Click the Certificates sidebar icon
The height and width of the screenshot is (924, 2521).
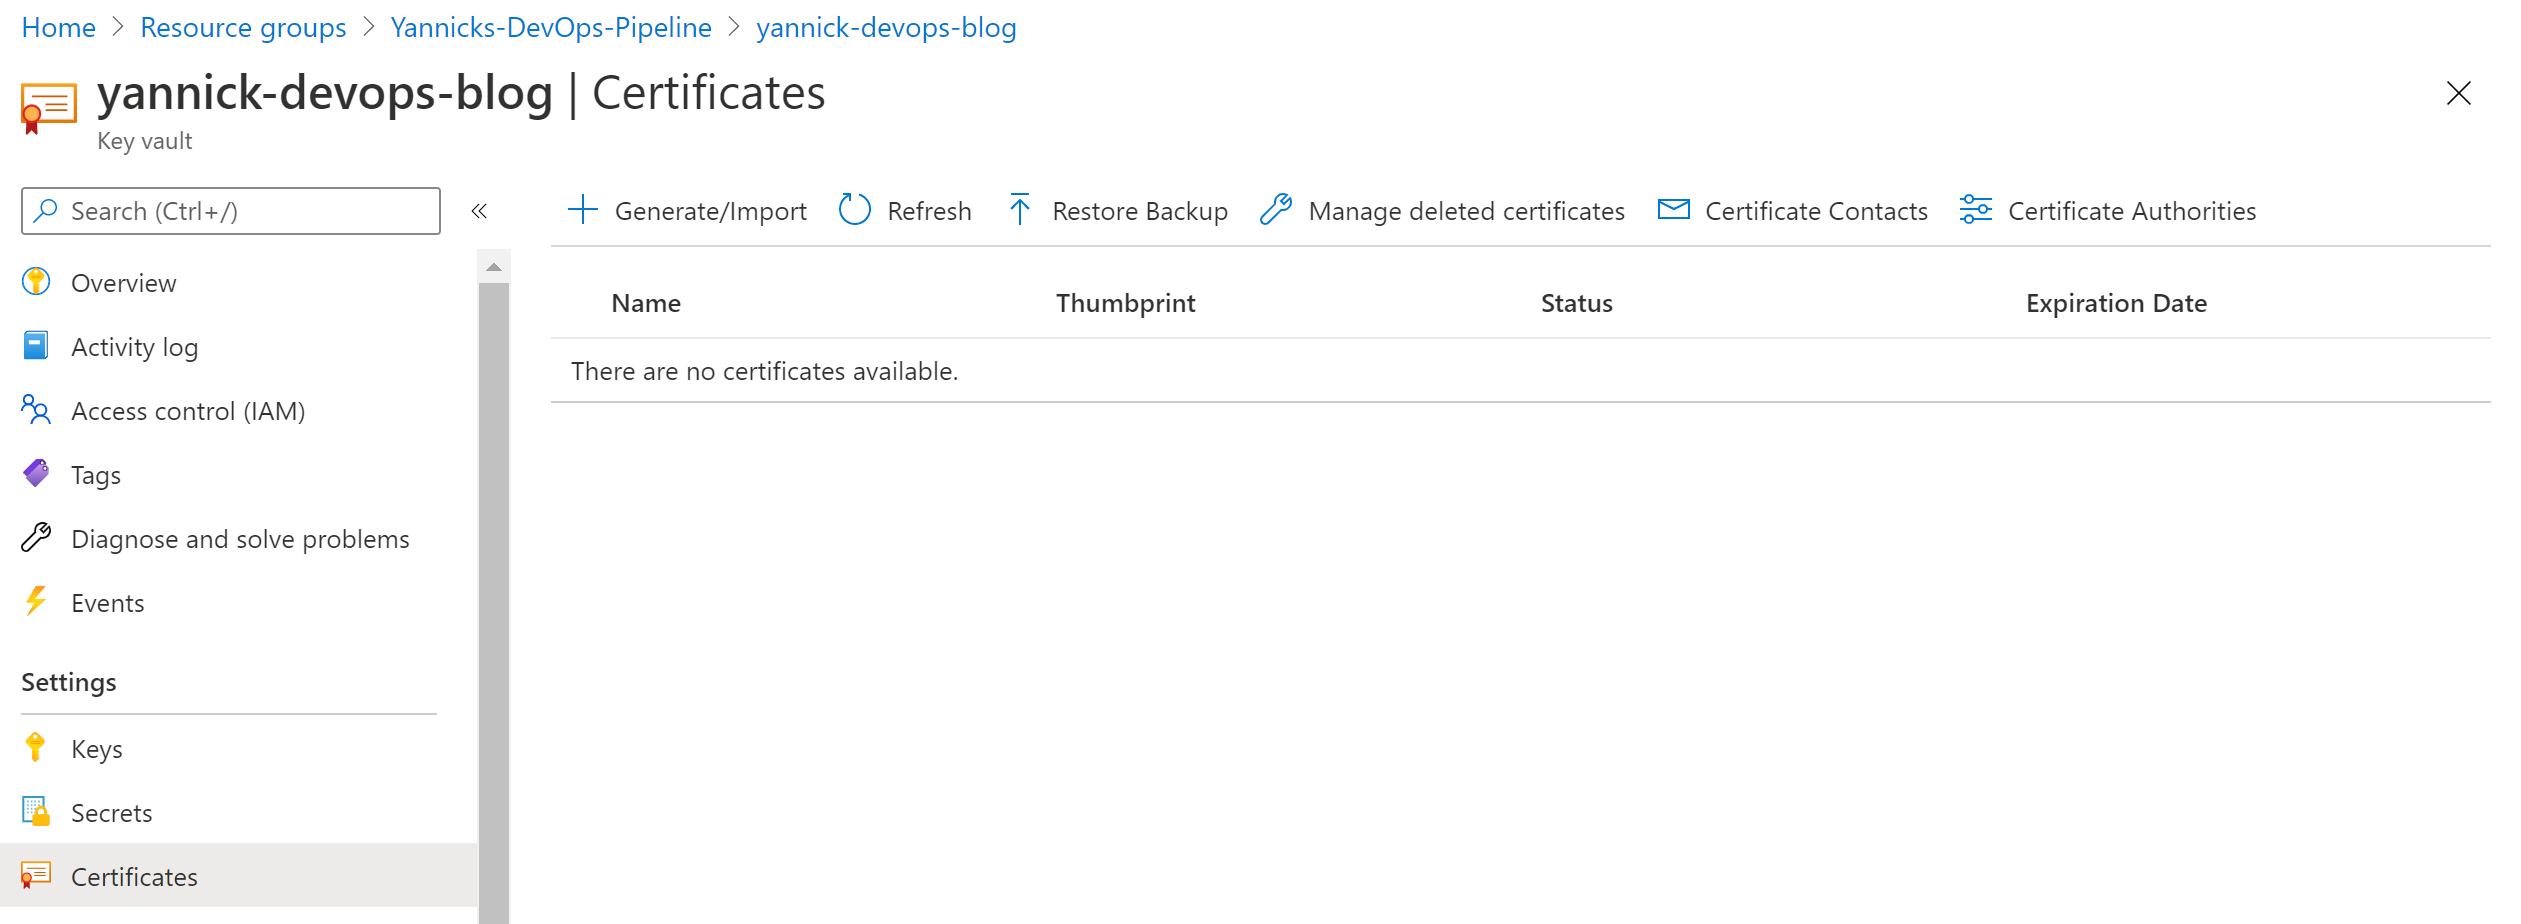36,876
